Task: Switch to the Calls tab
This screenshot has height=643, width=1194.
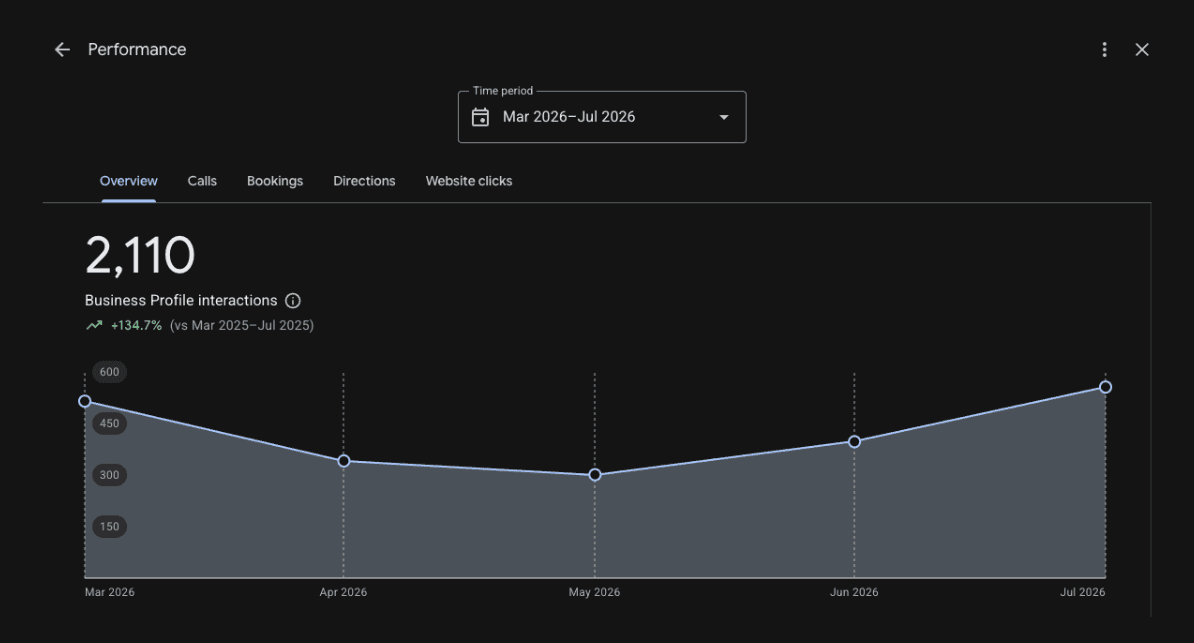Action: pyautogui.click(x=203, y=181)
